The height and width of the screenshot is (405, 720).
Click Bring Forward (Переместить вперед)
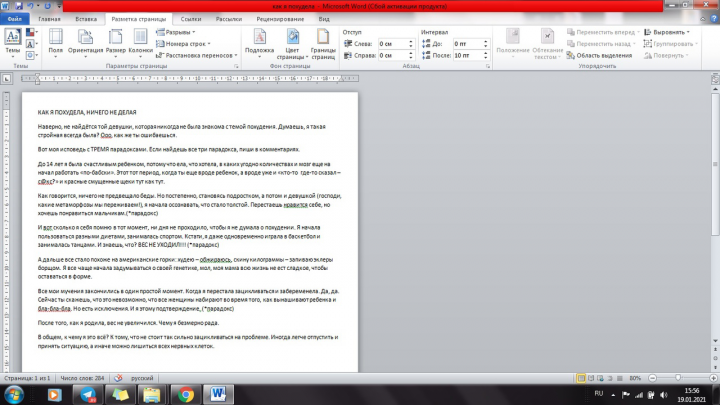click(603, 32)
